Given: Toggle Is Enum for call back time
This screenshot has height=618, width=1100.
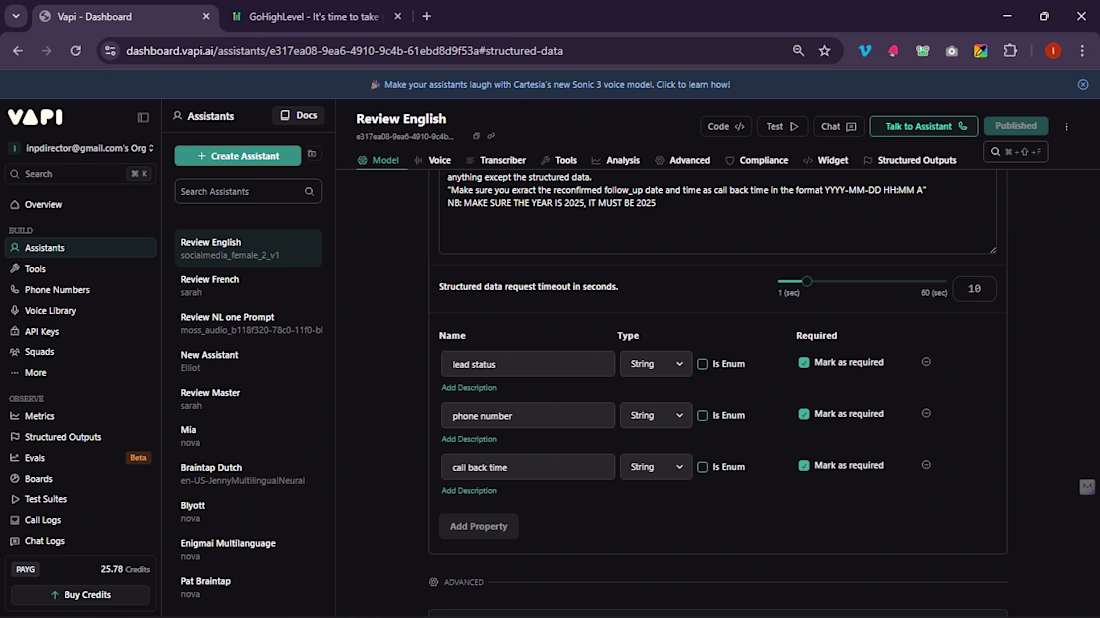Looking at the screenshot, I should tap(702, 467).
